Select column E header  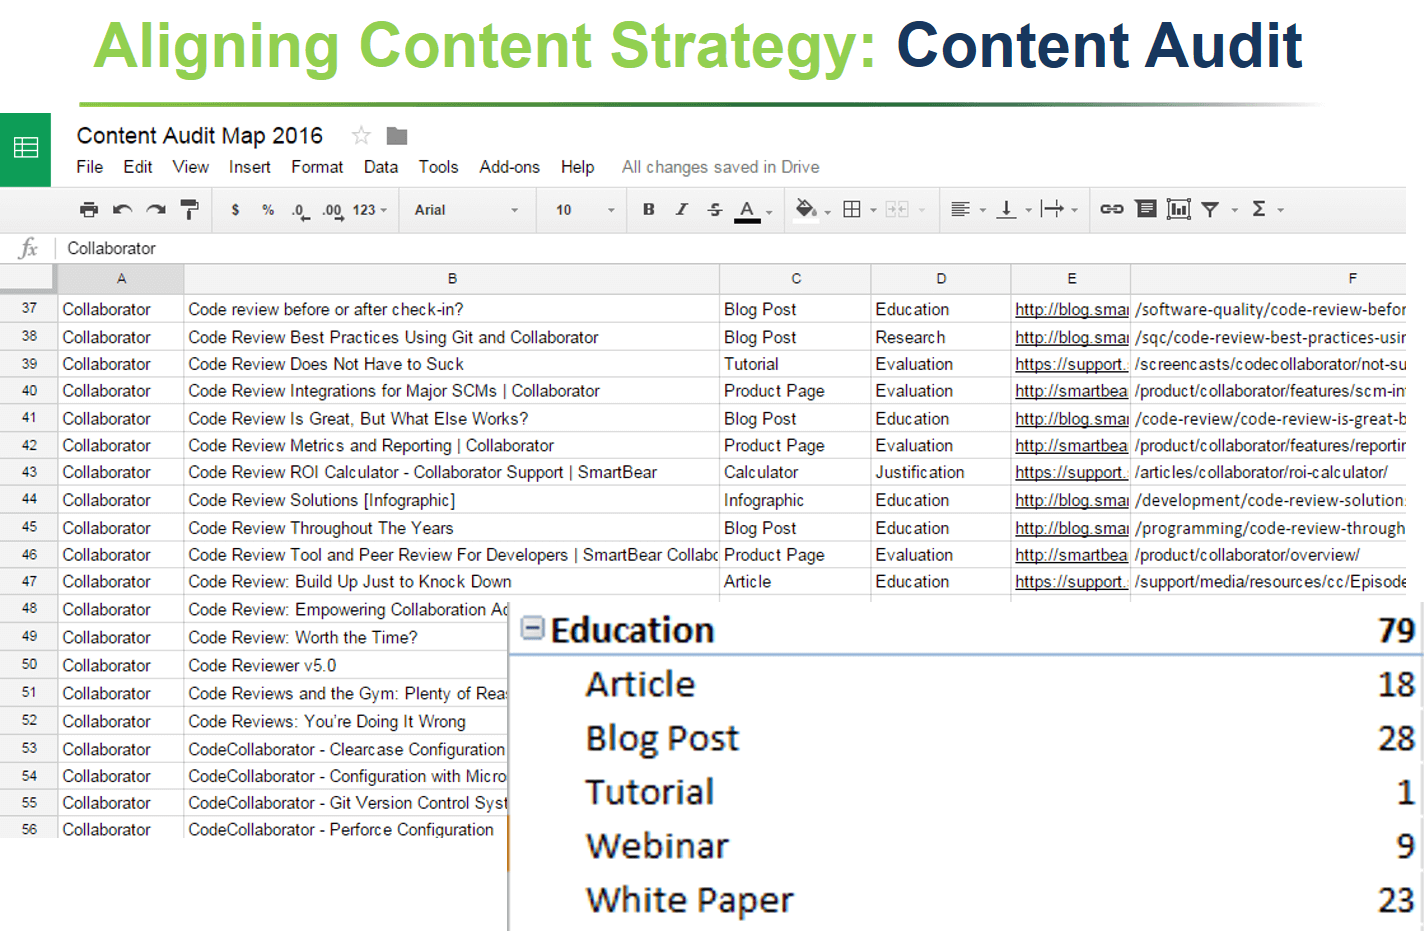(x=1071, y=279)
